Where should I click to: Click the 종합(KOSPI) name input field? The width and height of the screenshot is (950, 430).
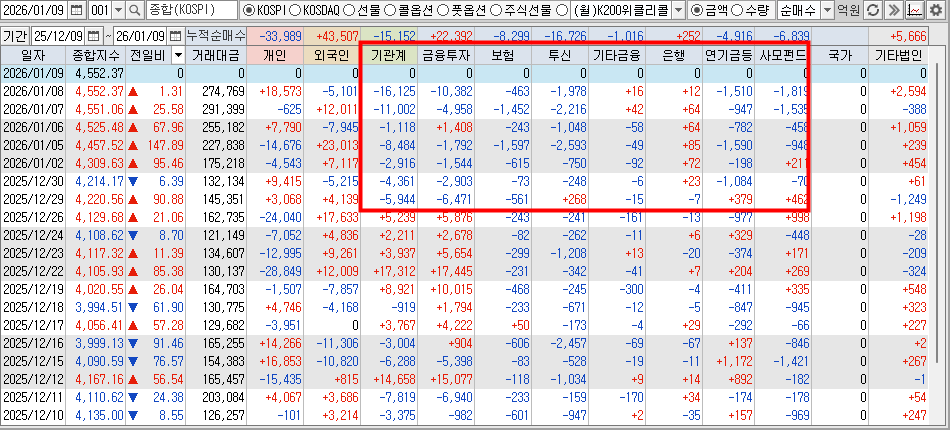click(192, 10)
